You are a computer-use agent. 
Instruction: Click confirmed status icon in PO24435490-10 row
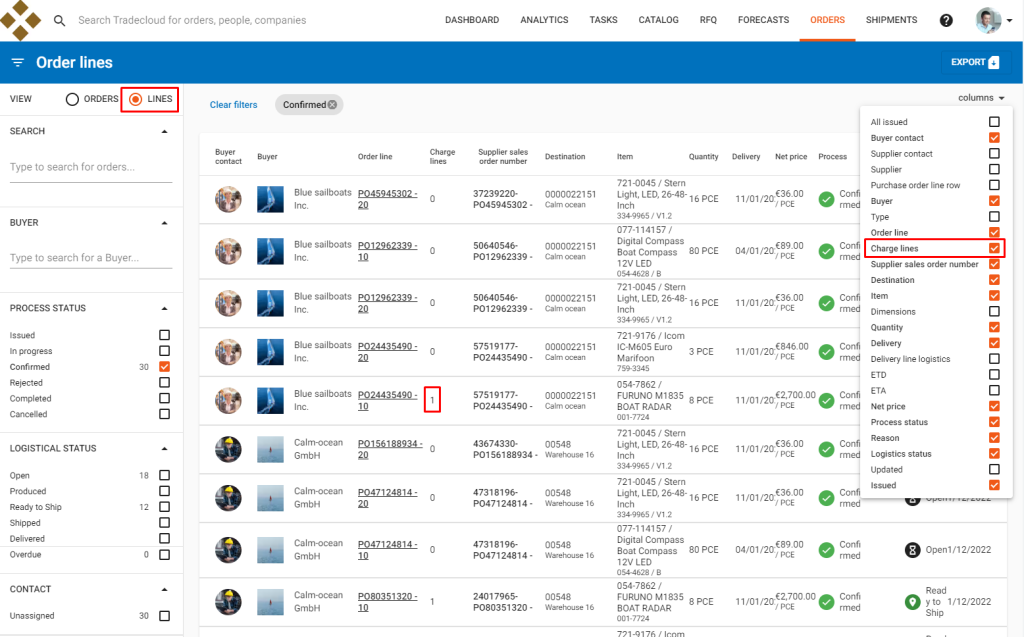tap(826, 400)
